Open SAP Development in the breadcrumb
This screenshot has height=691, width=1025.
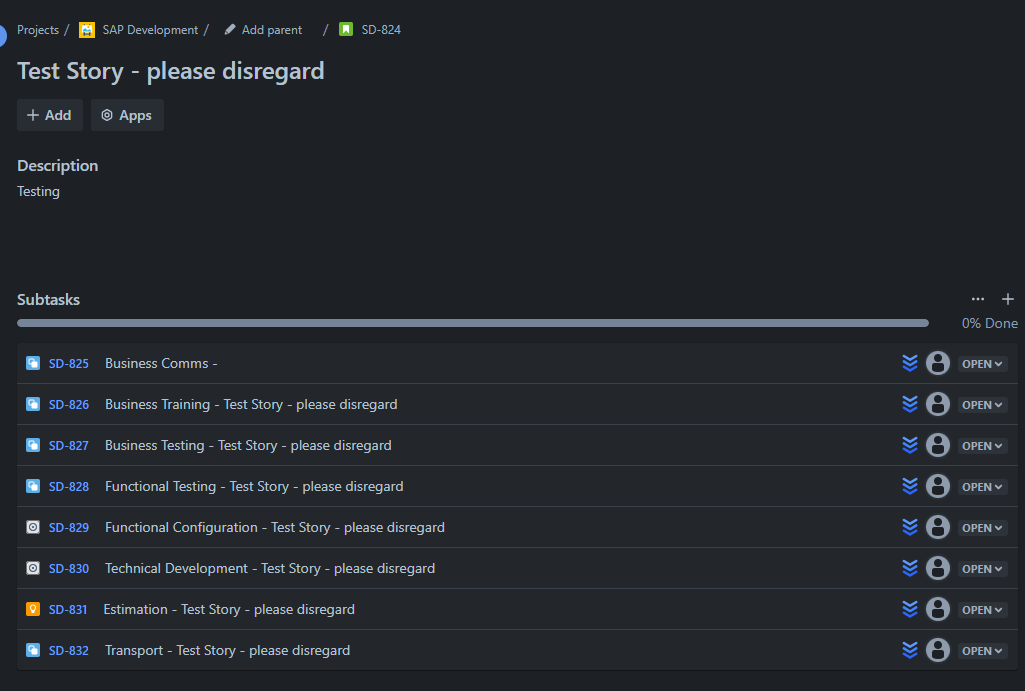tap(150, 30)
